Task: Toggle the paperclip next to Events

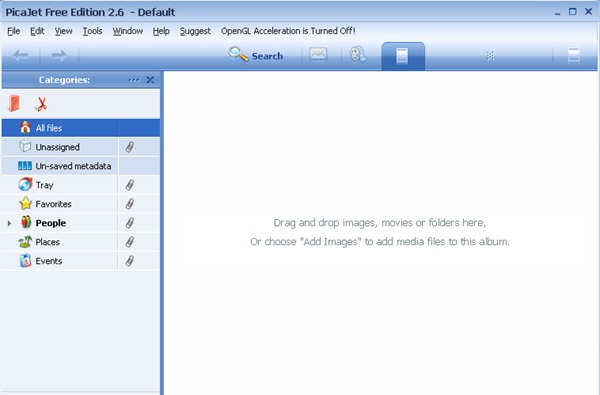Action: (130, 261)
